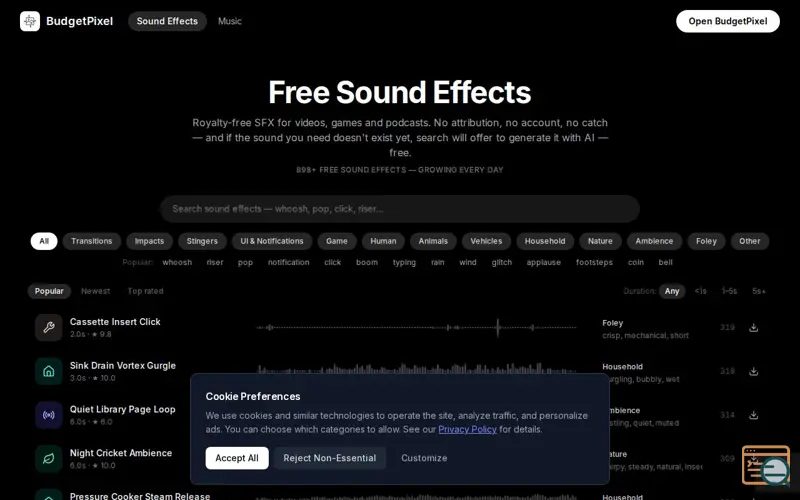The image size is (800, 500).
Task: Switch to the Music tab
Action: (230, 21)
